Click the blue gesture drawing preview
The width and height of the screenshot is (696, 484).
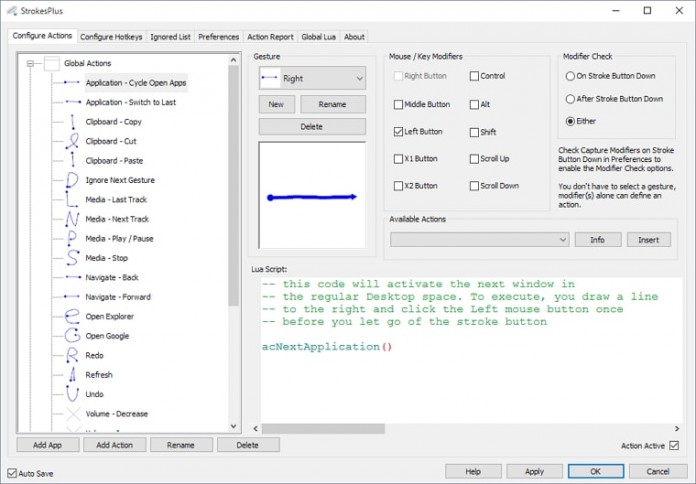pyautogui.click(x=312, y=197)
